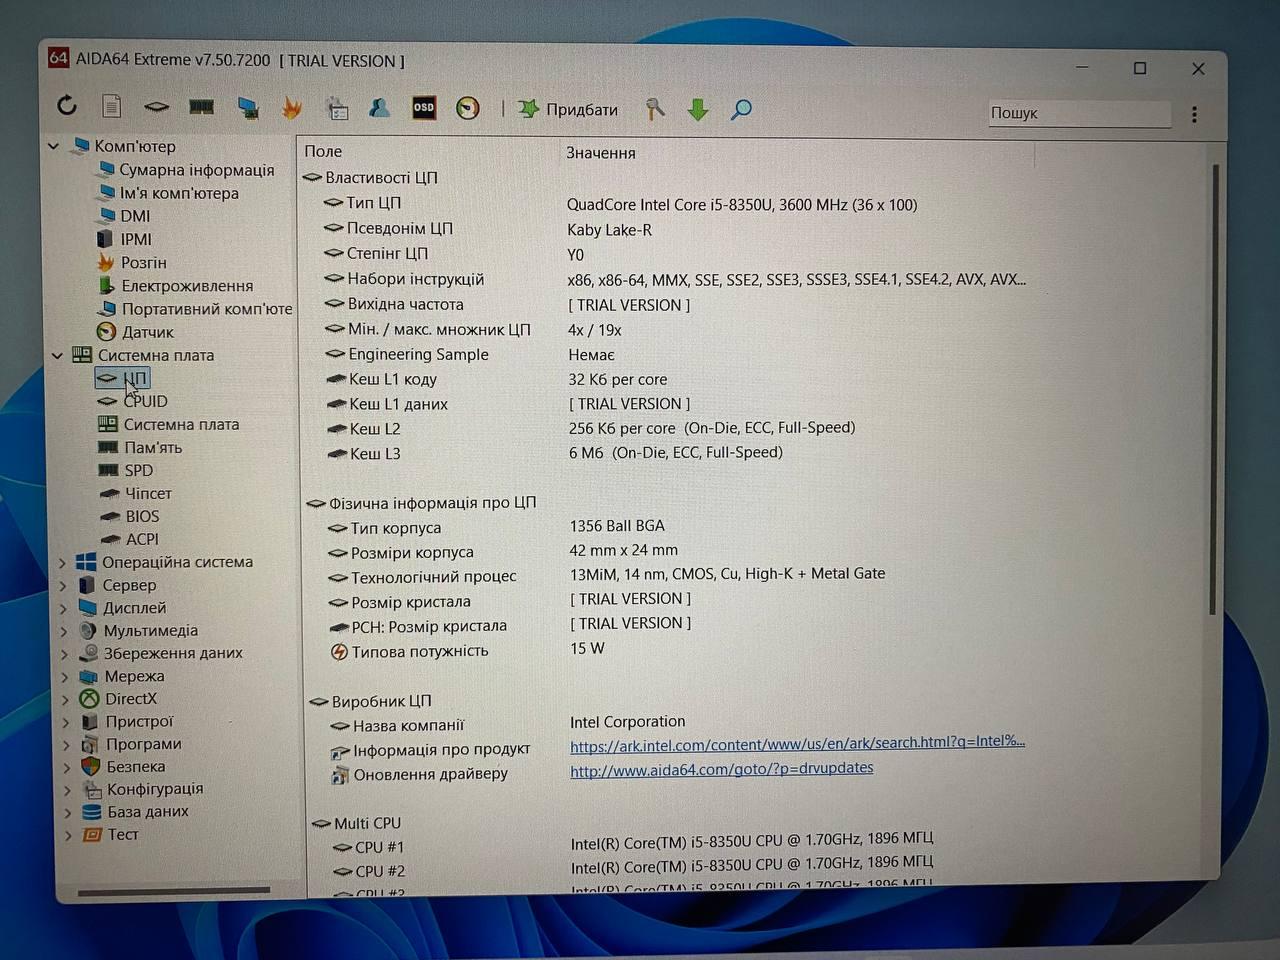Collapse the Системна плата parent node
Screen dimensions: 1280x960
click(57, 355)
